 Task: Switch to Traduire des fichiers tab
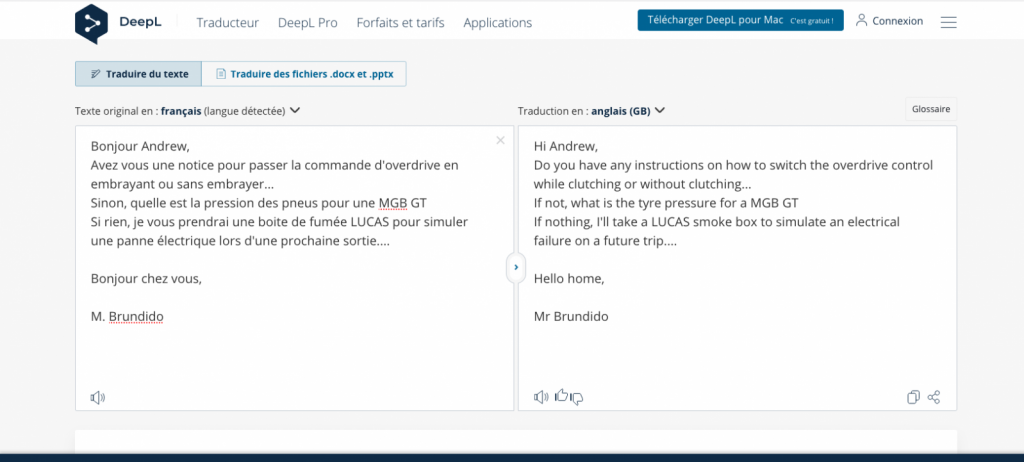(x=304, y=74)
